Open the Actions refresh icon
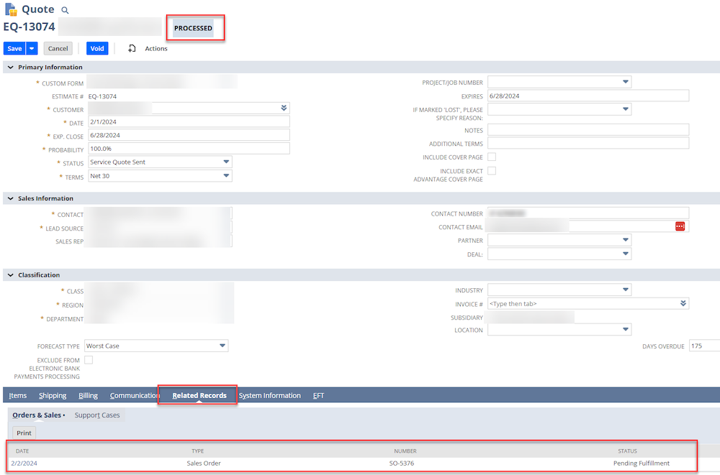720x475 pixels. point(132,48)
